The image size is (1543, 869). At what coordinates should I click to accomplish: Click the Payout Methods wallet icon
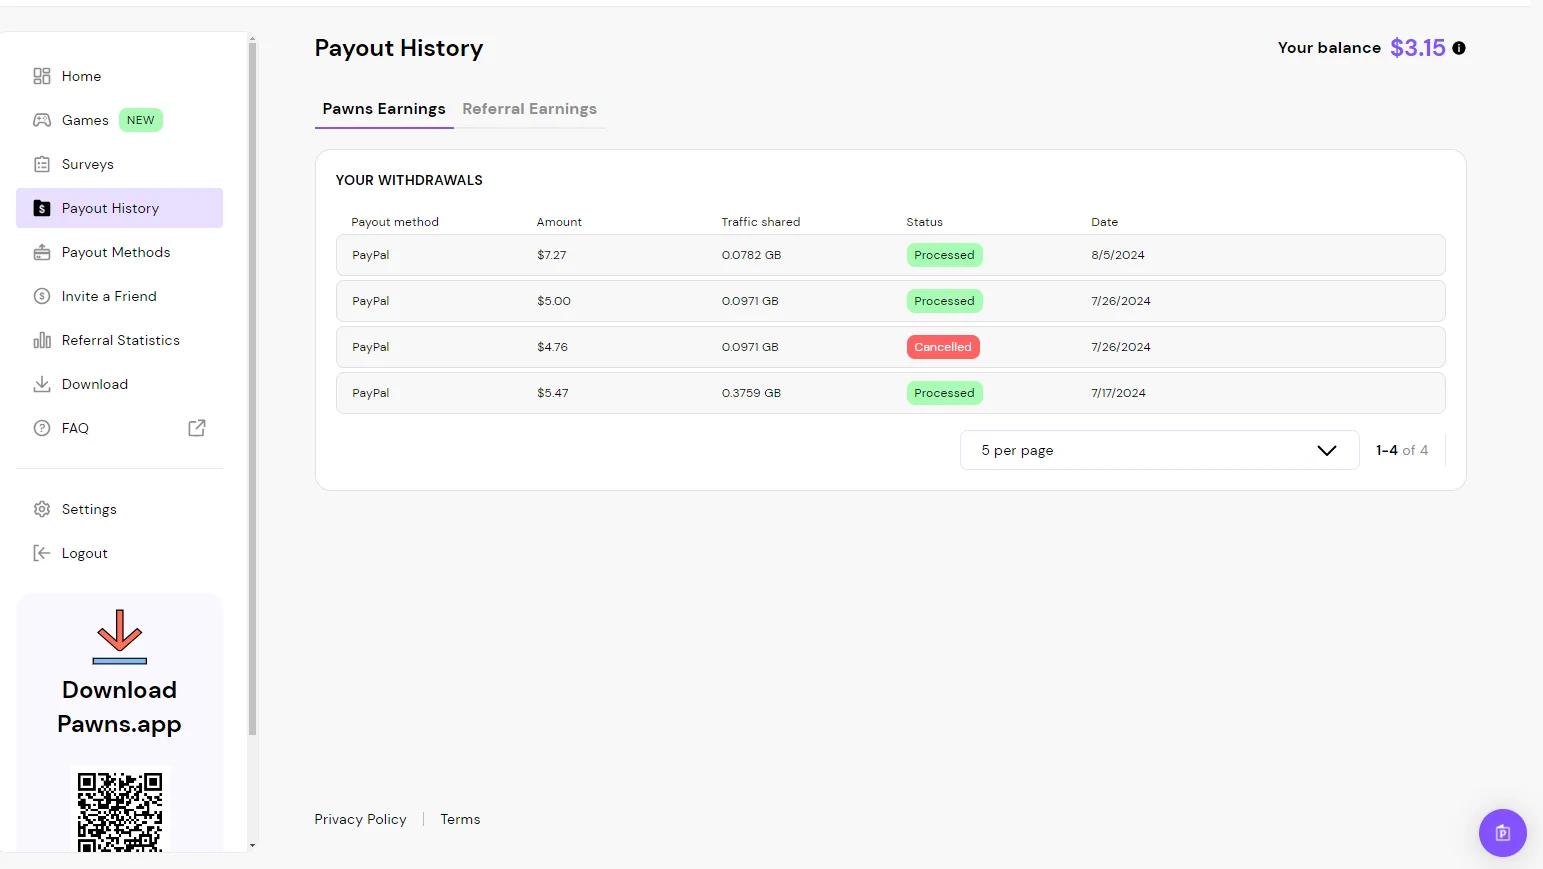42,252
